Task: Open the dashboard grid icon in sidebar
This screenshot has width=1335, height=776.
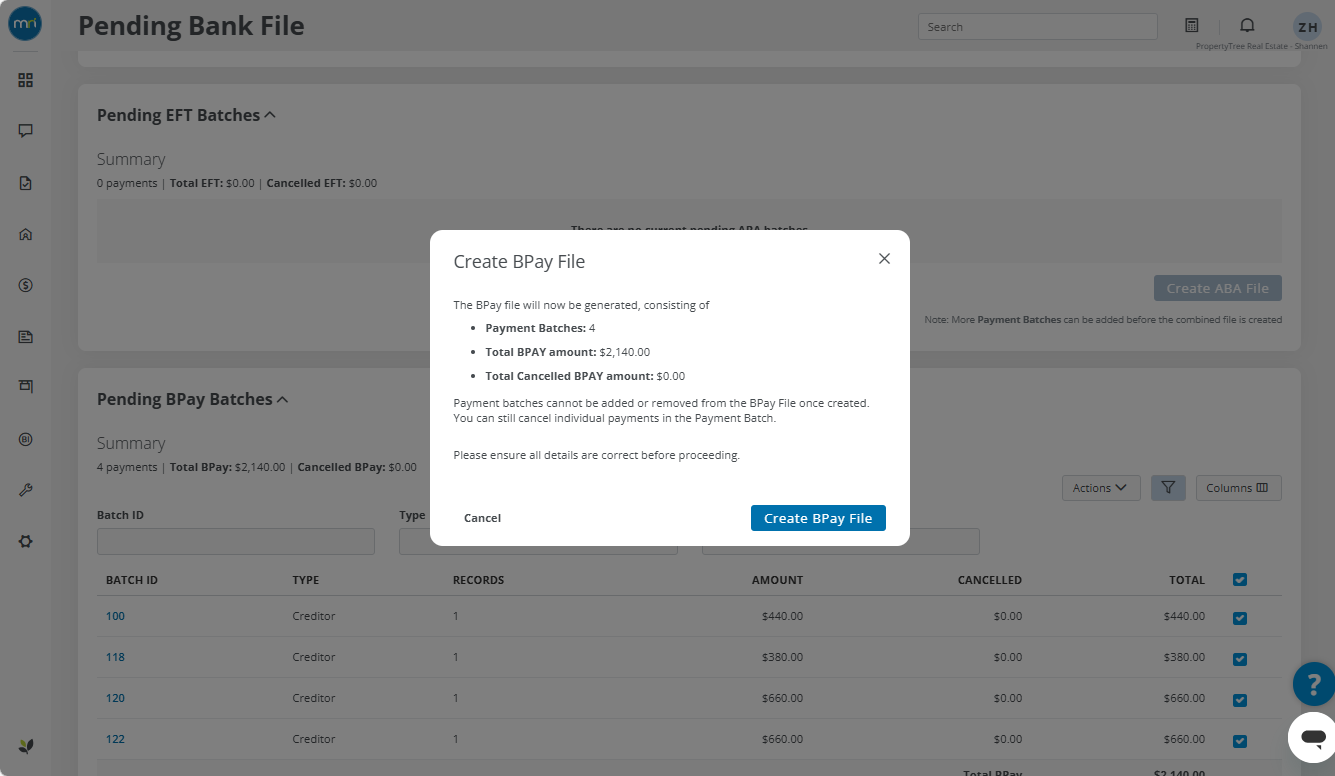Action: [26, 80]
